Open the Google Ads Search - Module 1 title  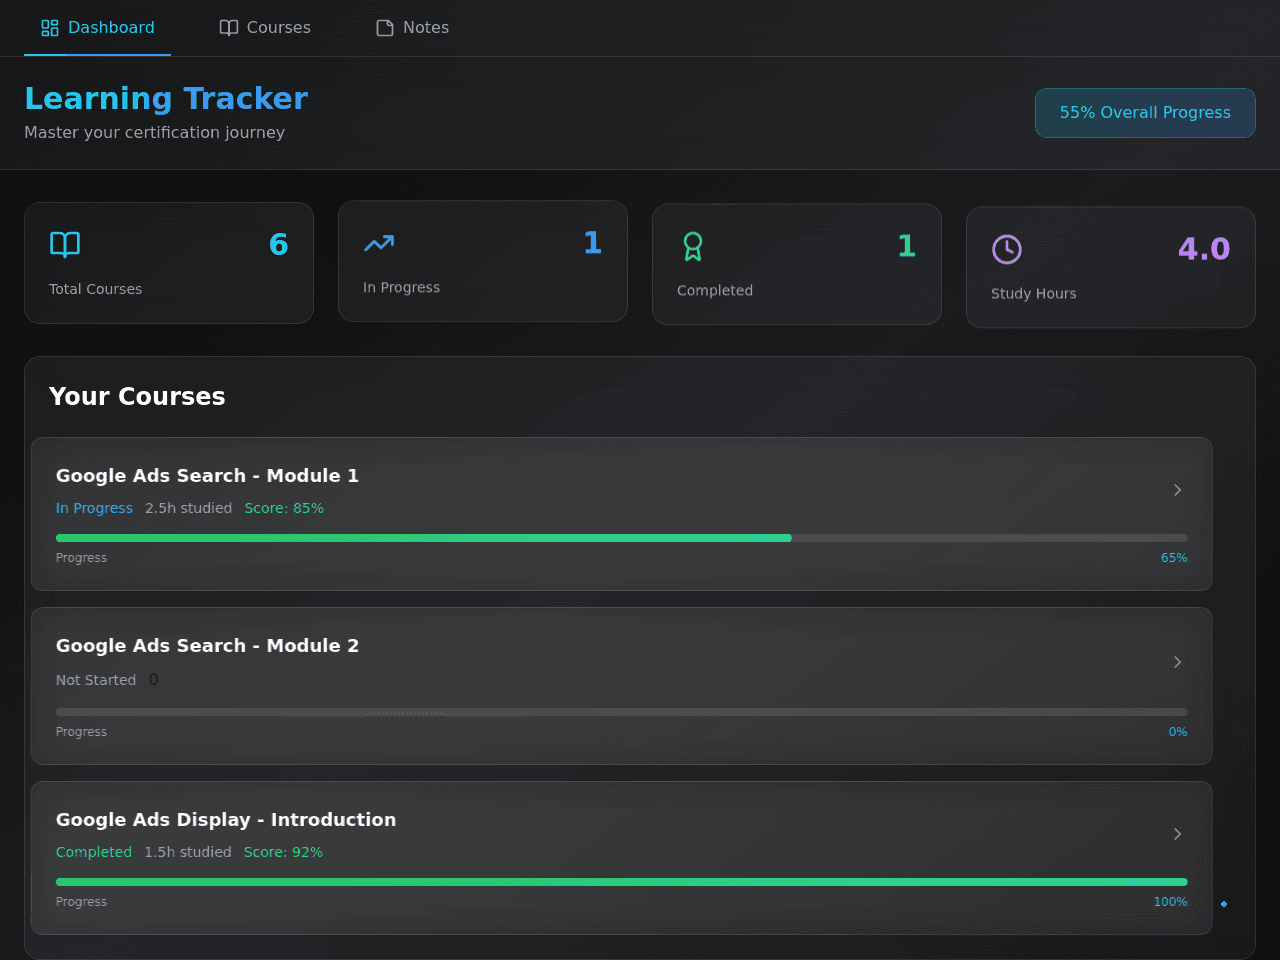click(x=207, y=476)
